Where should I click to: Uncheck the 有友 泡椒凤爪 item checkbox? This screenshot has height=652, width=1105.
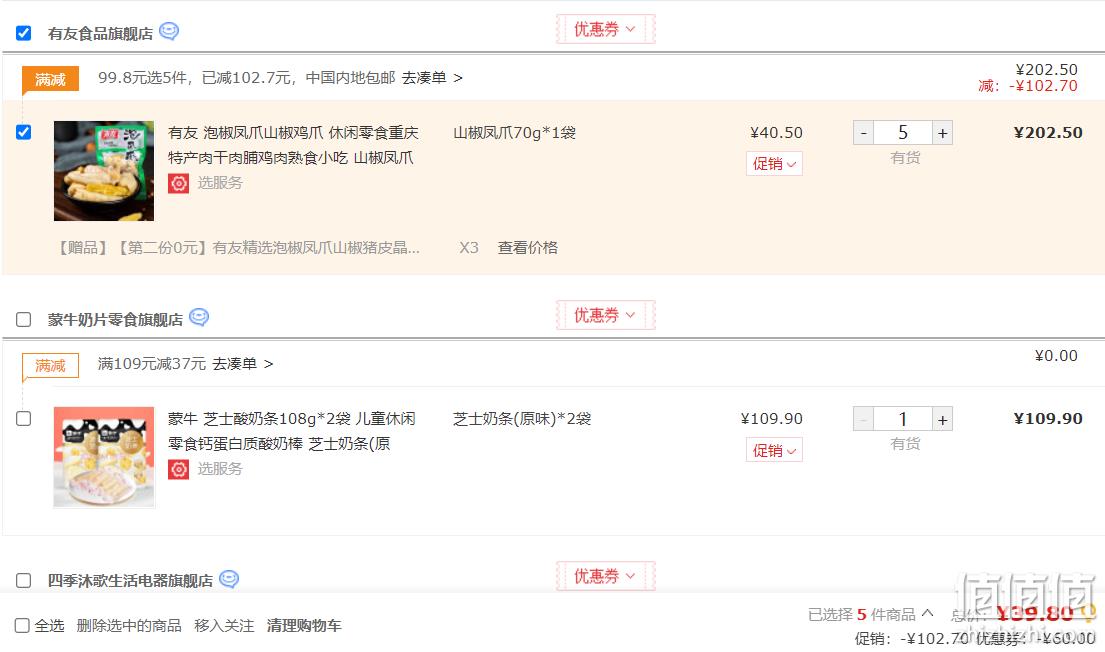pyautogui.click(x=23, y=132)
